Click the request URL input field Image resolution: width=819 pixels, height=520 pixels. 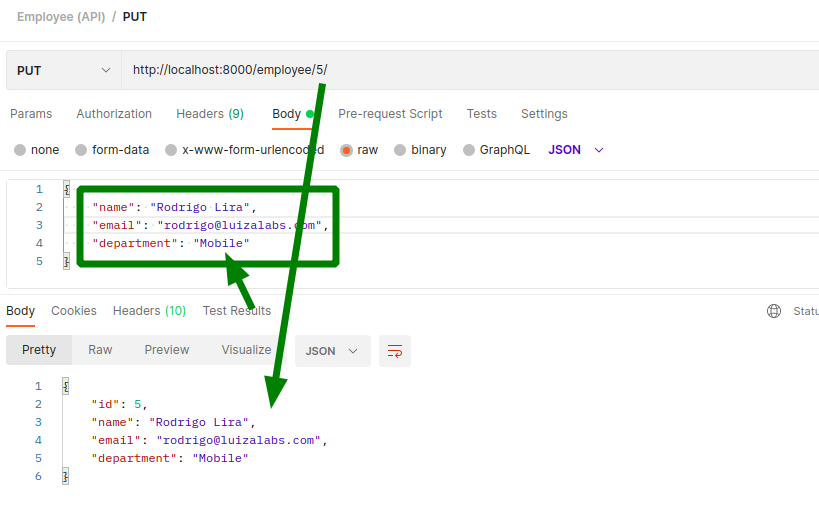coord(470,70)
